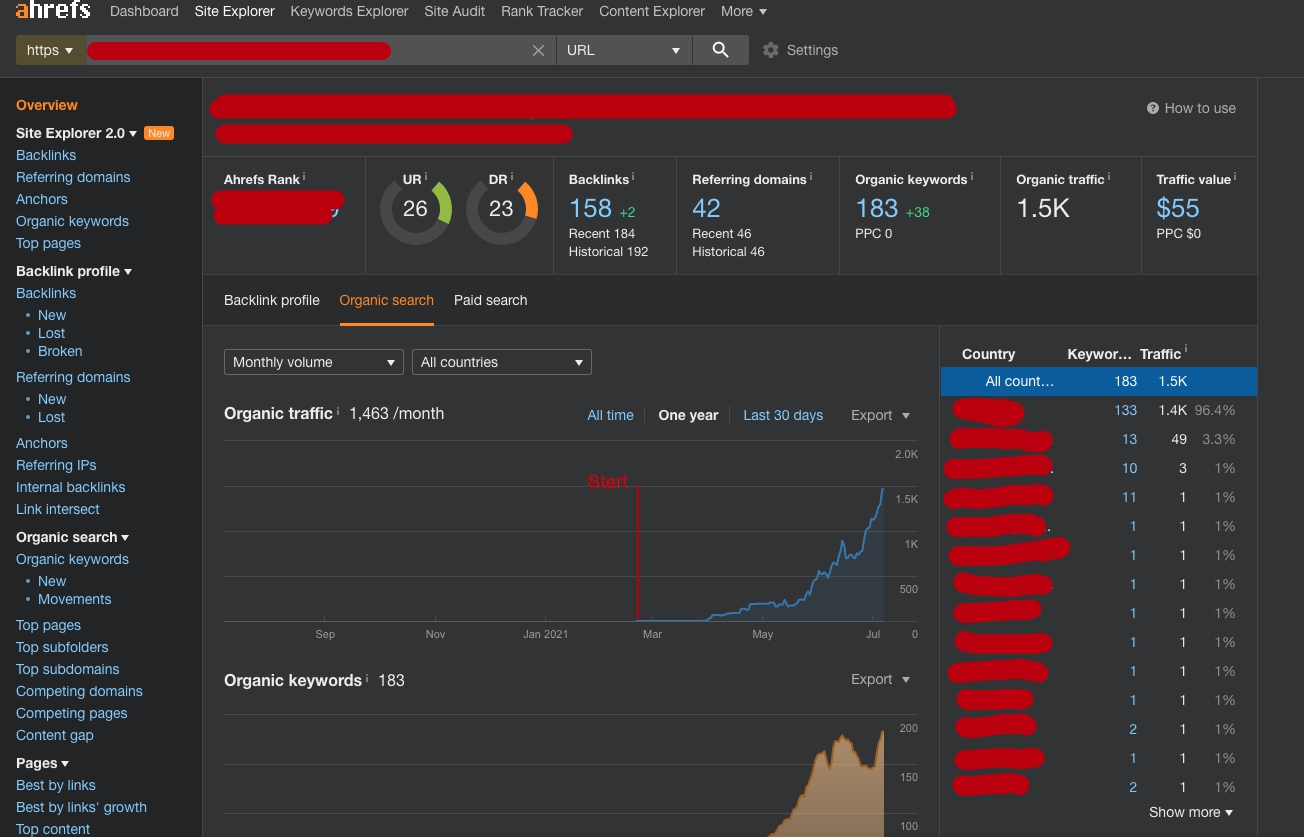
Task: Open Competing domains in the sidebar
Action: (x=79, y=691)
